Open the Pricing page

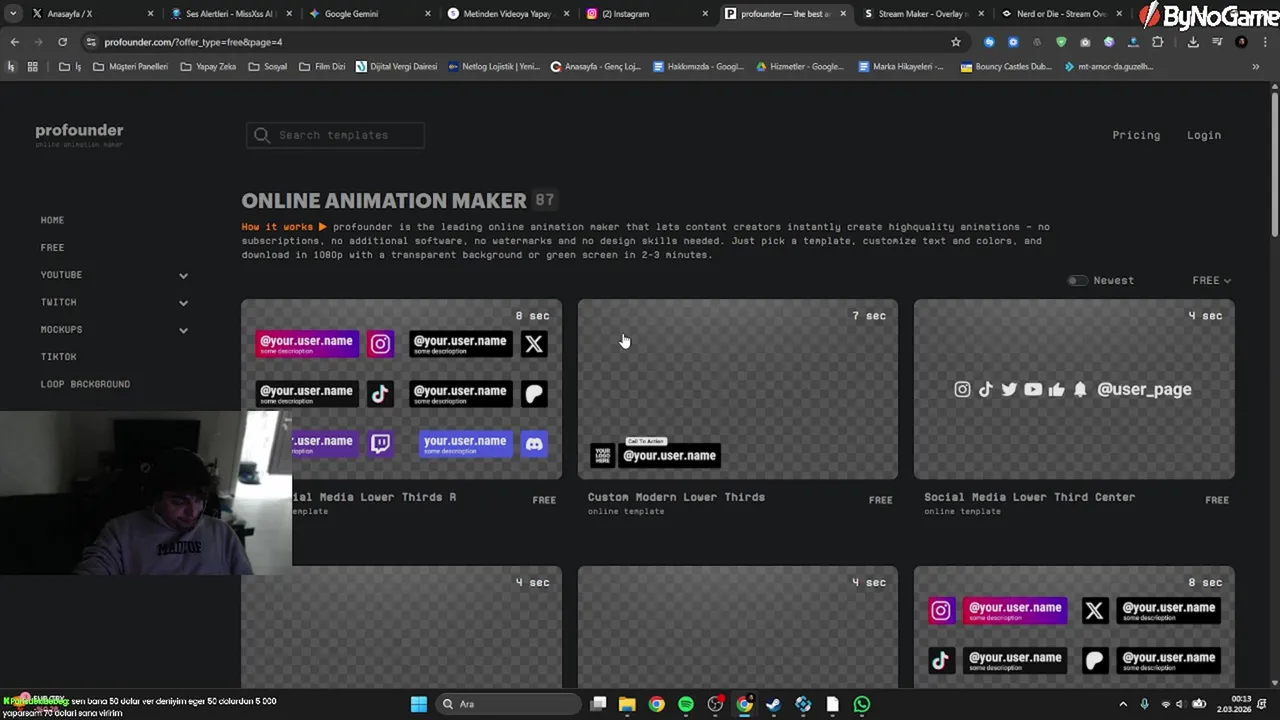[1136, 135]
